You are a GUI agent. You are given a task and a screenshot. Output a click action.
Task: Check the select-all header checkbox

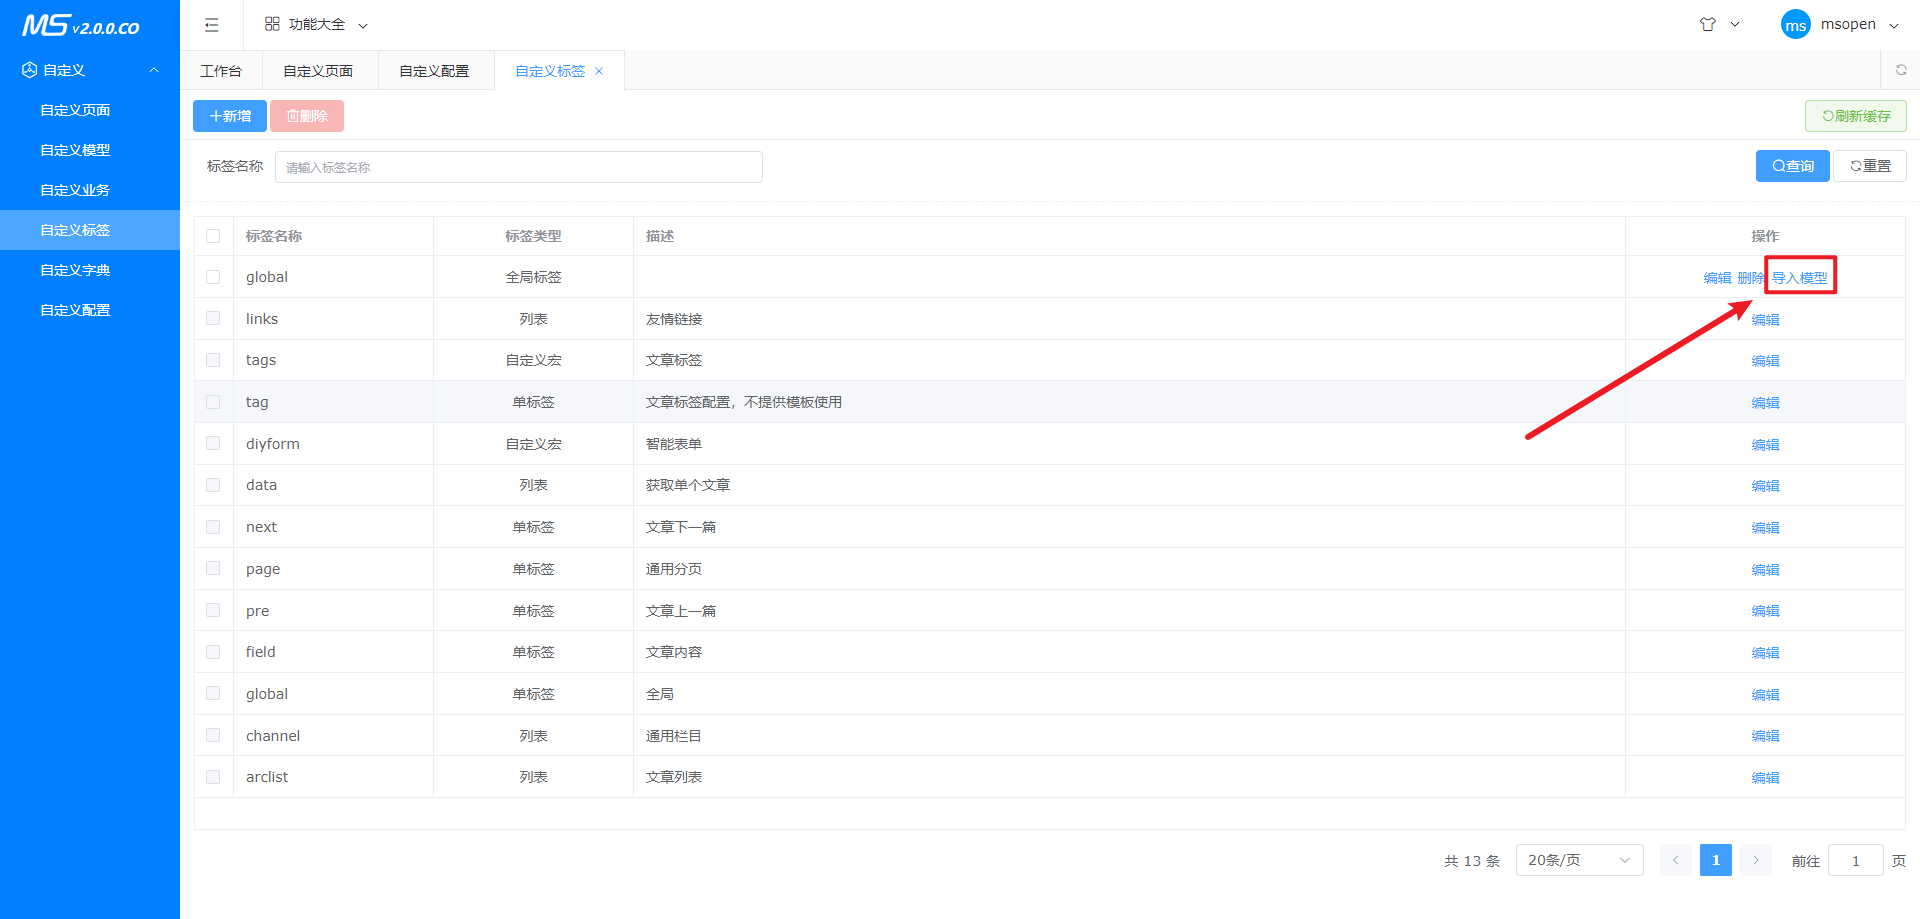coord(213,236)
